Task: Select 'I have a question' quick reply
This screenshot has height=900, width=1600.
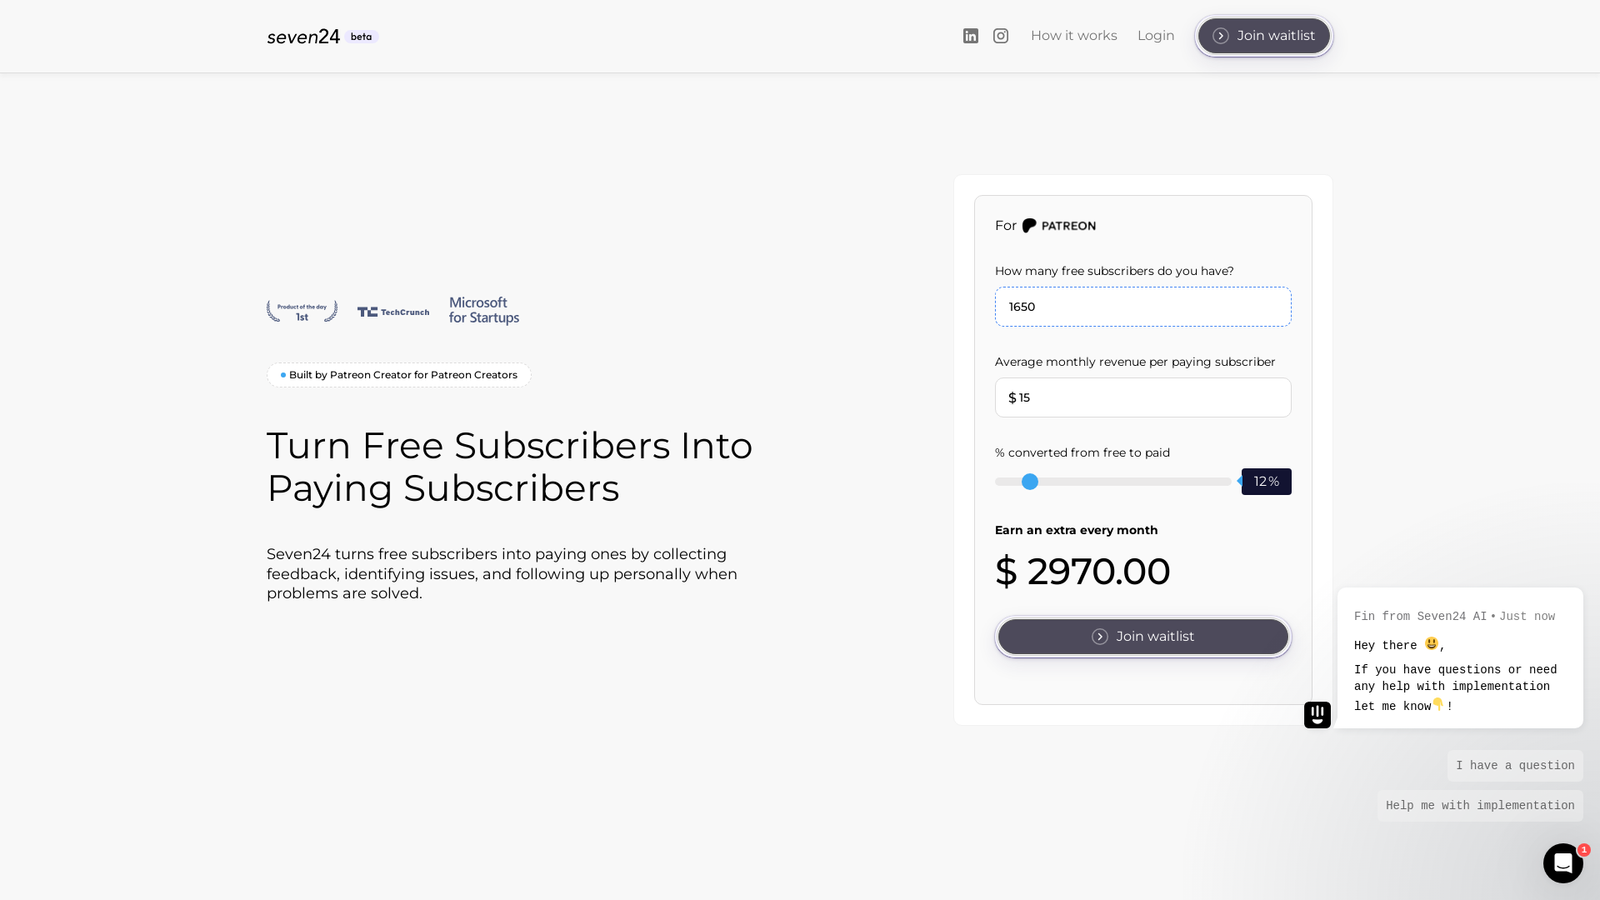Action: pyautogui.click(x=1515, y=766)
